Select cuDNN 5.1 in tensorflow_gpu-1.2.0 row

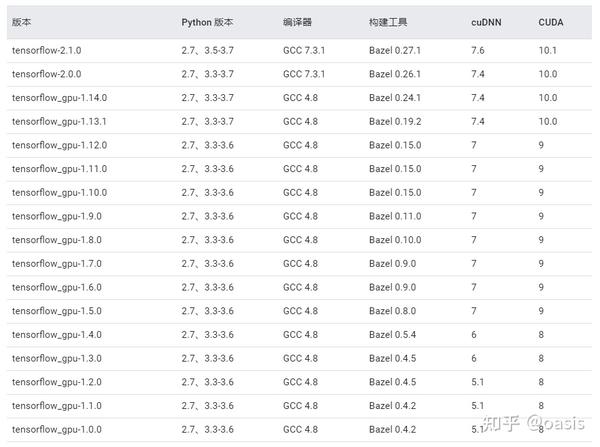(x=478, y=382)
